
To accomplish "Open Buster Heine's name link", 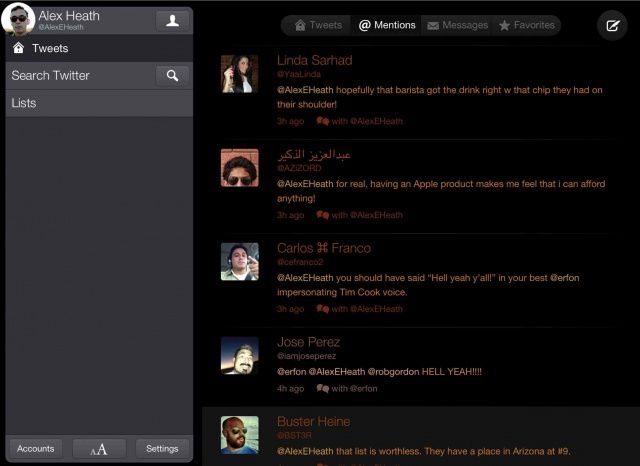I will click(313, 422).
